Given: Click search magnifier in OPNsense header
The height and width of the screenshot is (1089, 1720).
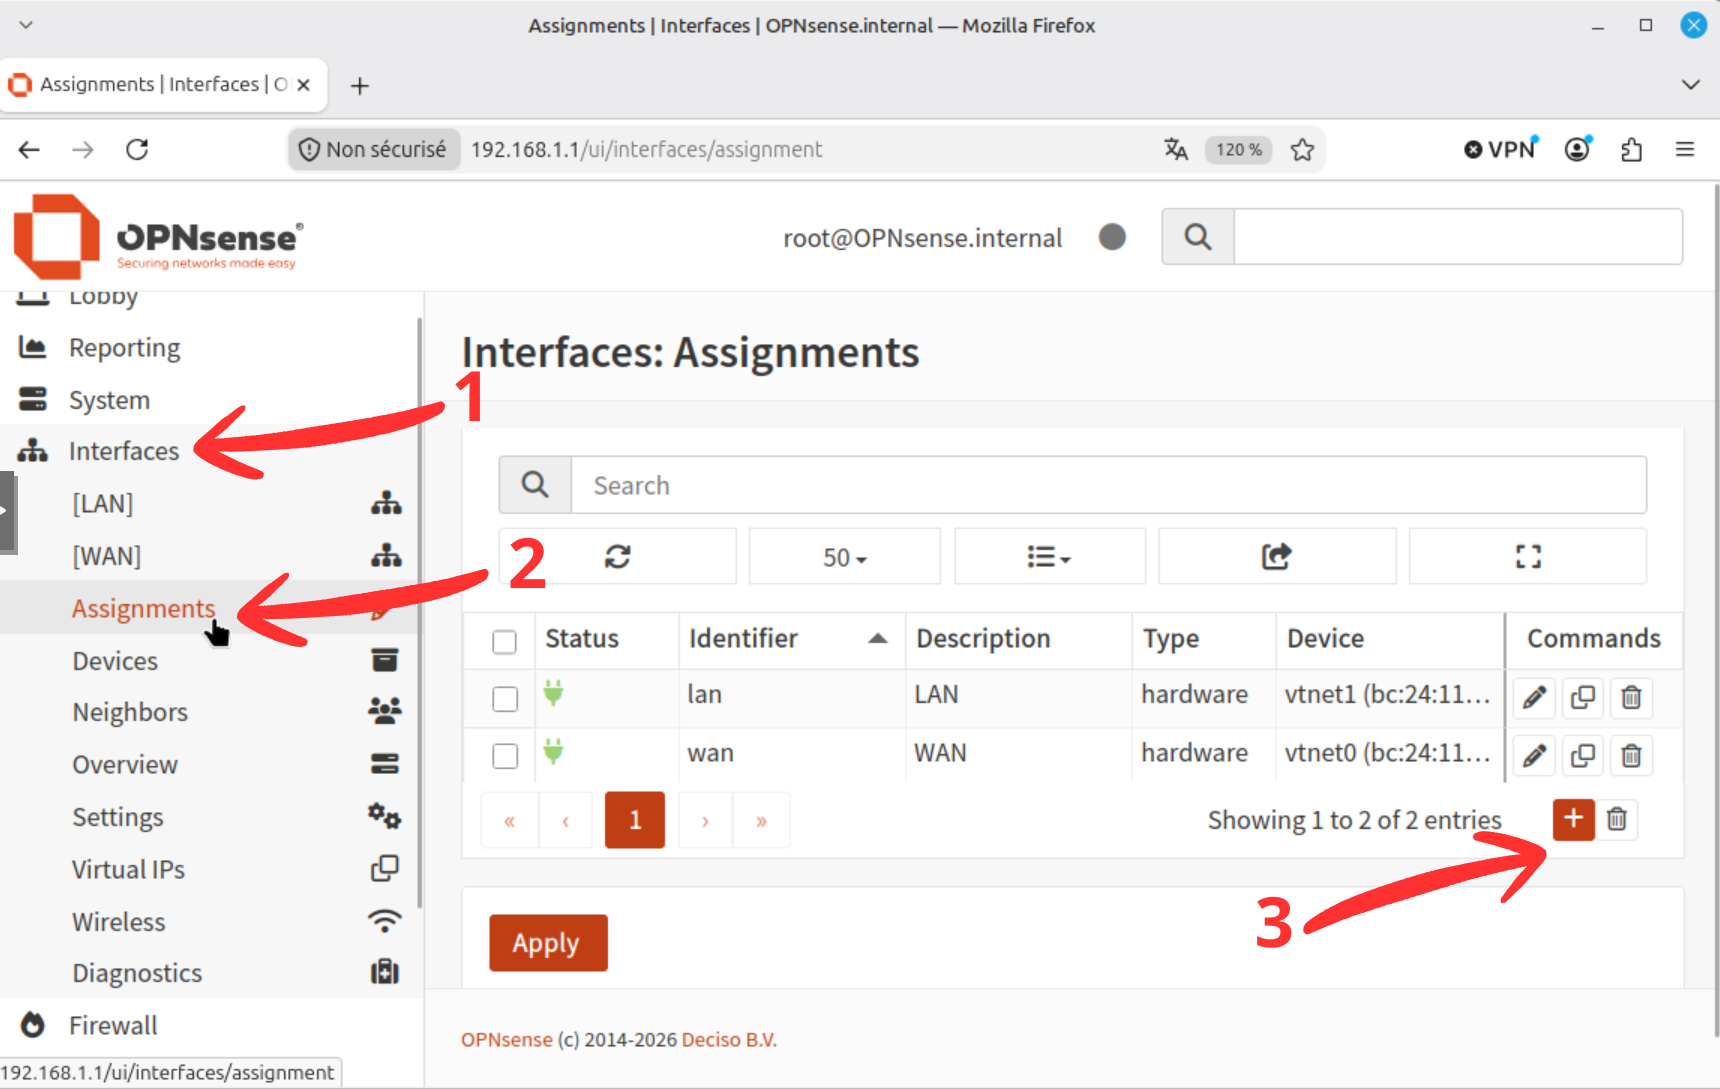Looking at the screenshot, I should 1198,237.
